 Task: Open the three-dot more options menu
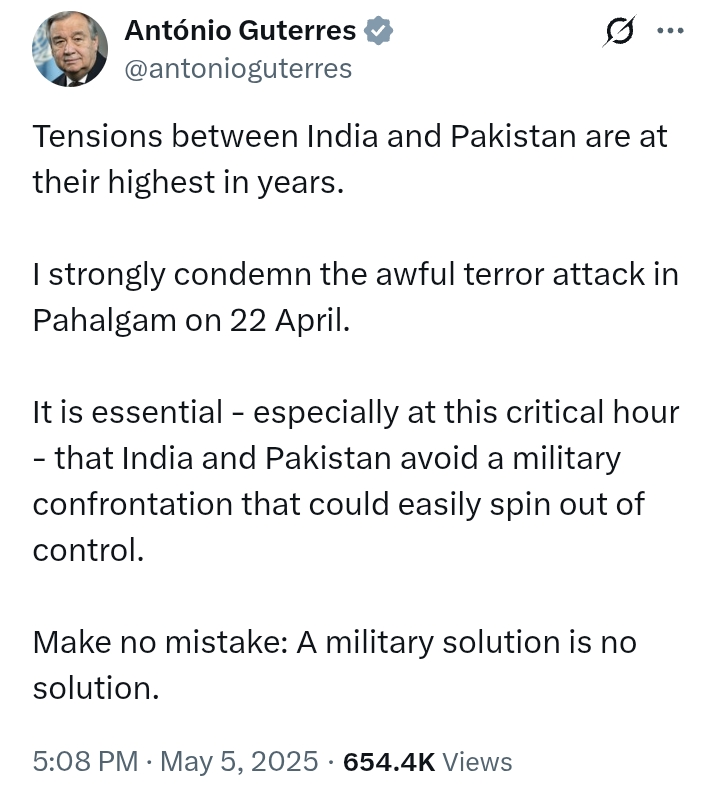coord(669,31)
